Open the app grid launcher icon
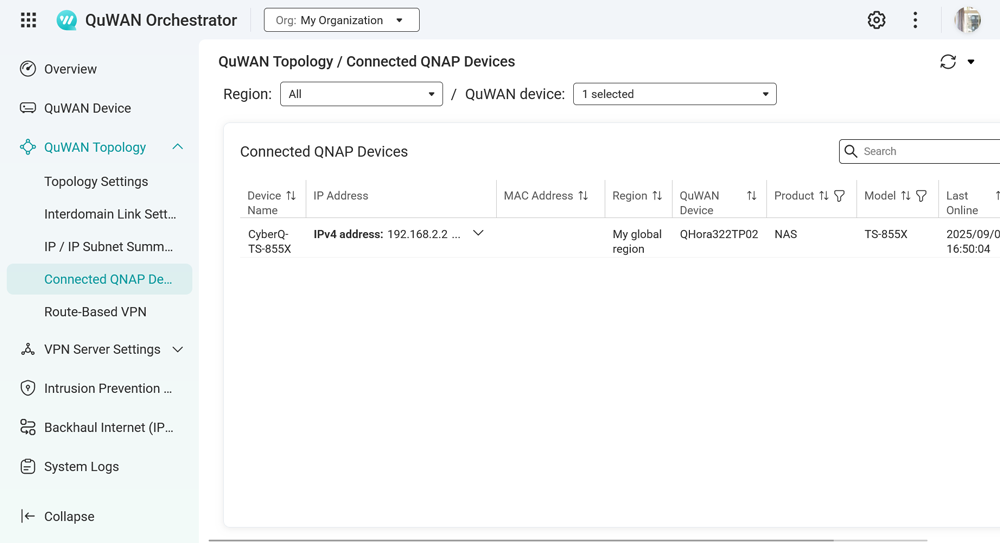The width and height of the screenshot is (1000, 543). click(x=28, y=20)
